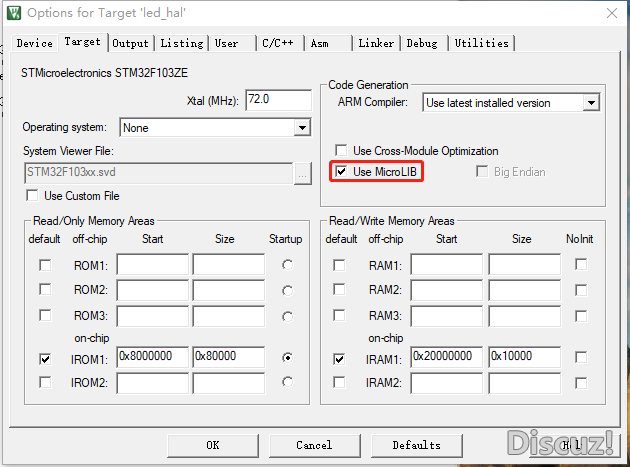Open the Linker tab
This screenshot has height=467, width=630.
click(x=376, y=43)
